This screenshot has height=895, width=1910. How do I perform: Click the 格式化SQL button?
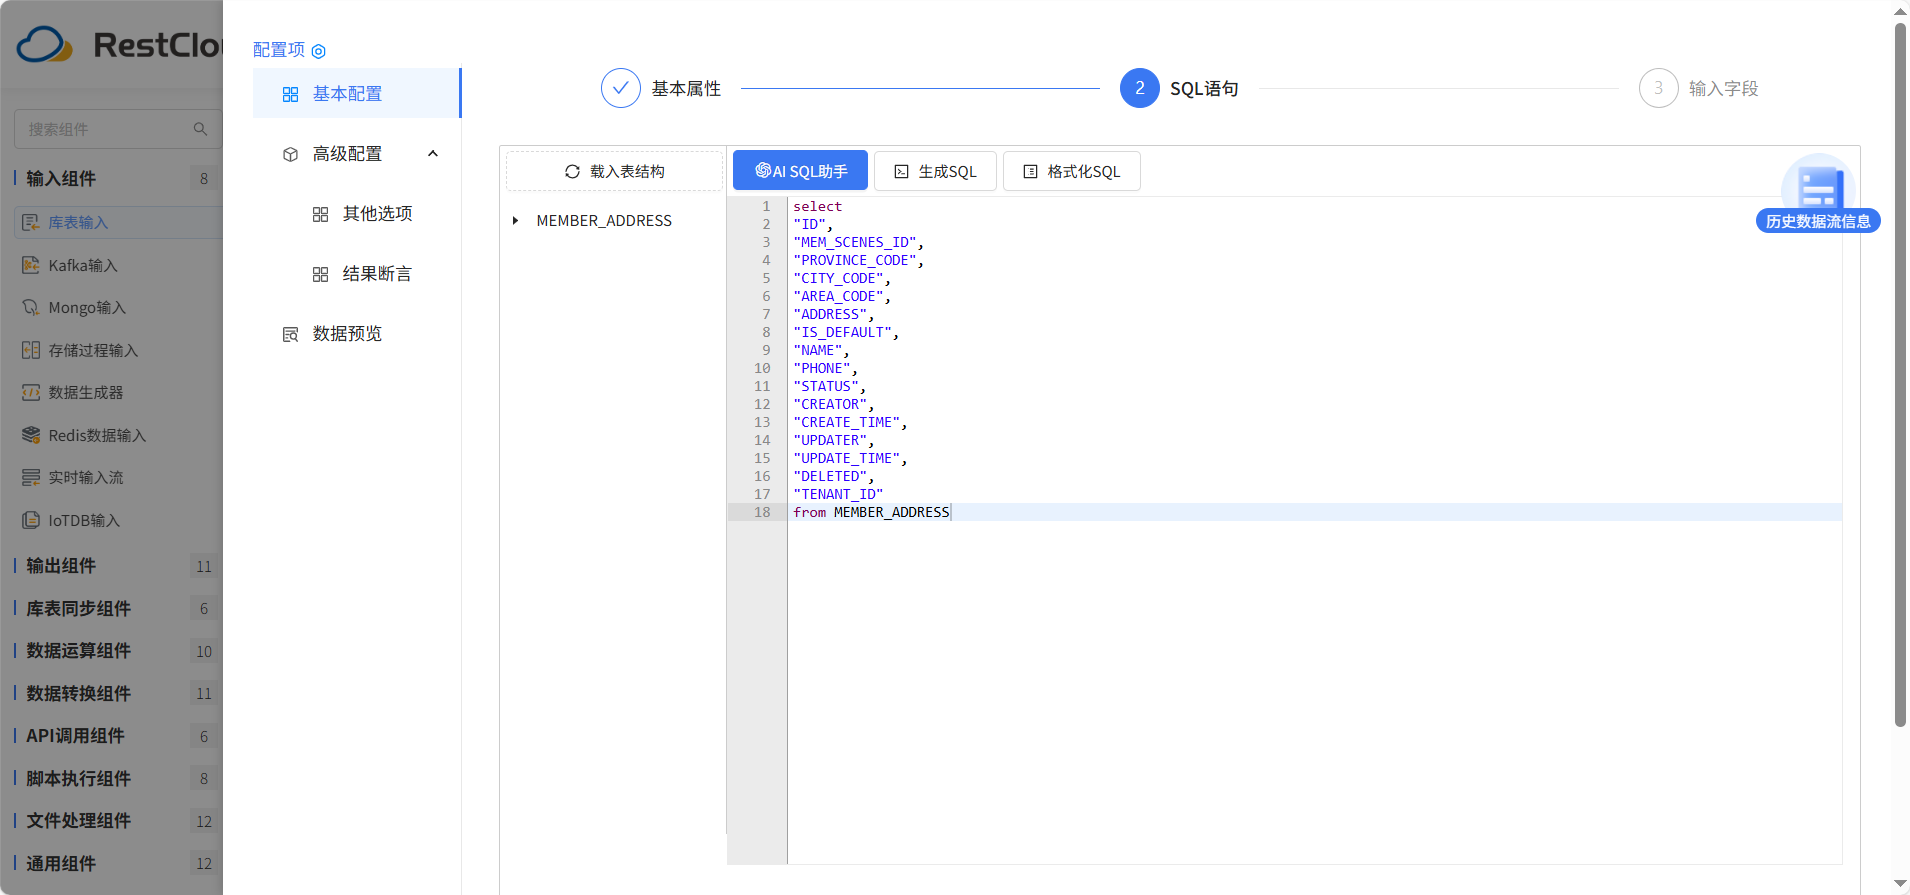(1071, 171)
